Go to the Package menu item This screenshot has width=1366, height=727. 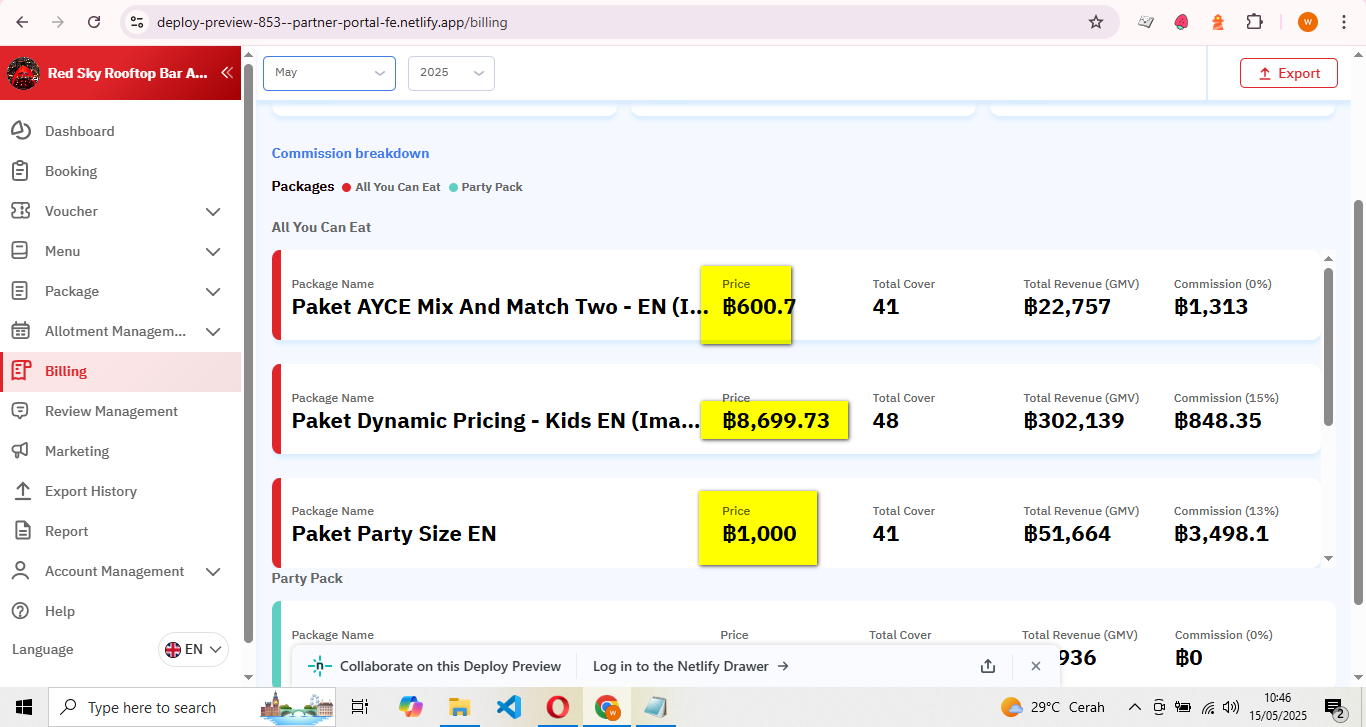tap(72, 291)
